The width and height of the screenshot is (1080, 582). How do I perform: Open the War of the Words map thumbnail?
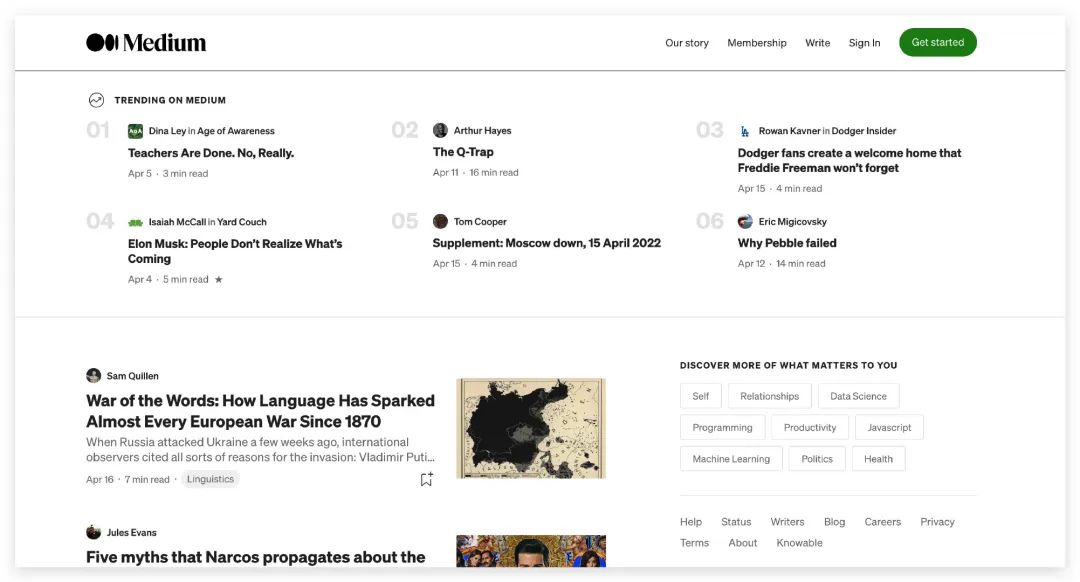[531, 428]
